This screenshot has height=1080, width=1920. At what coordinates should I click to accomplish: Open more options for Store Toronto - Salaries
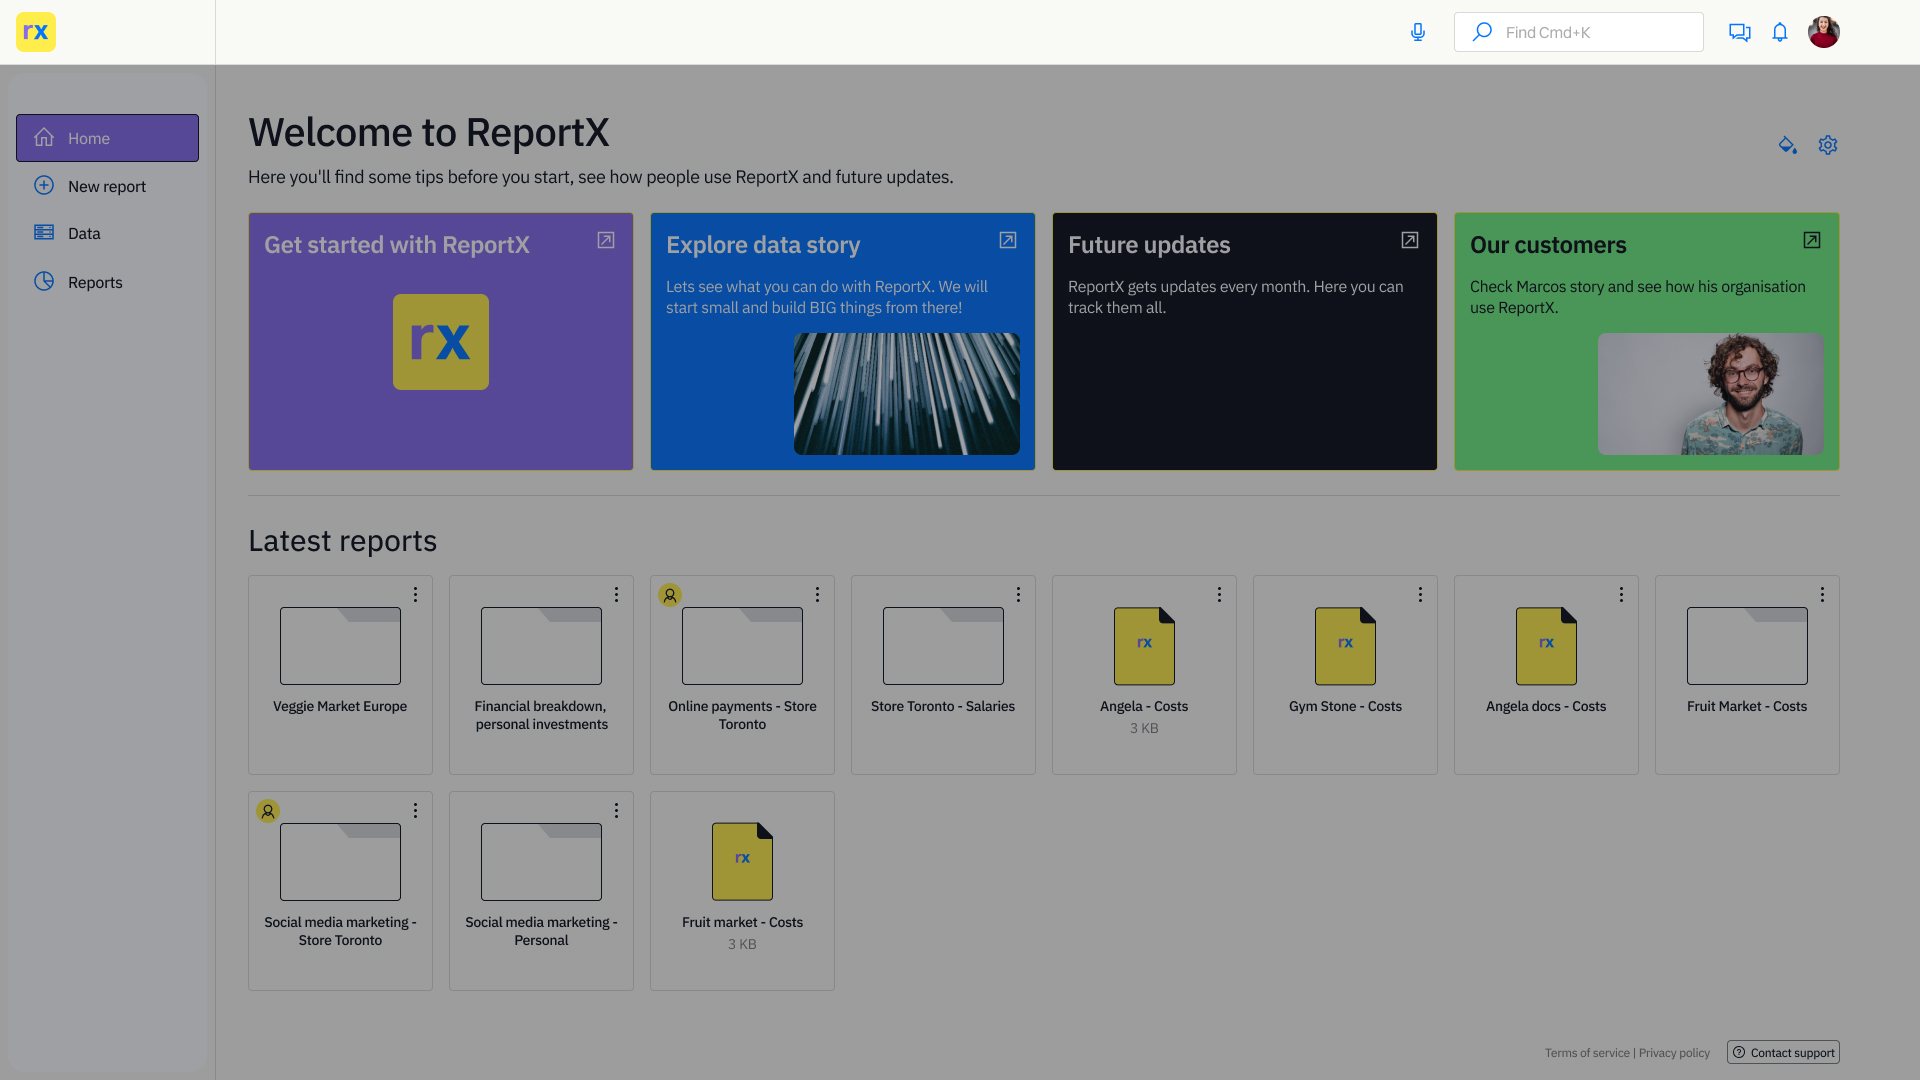click(1019, 595)
